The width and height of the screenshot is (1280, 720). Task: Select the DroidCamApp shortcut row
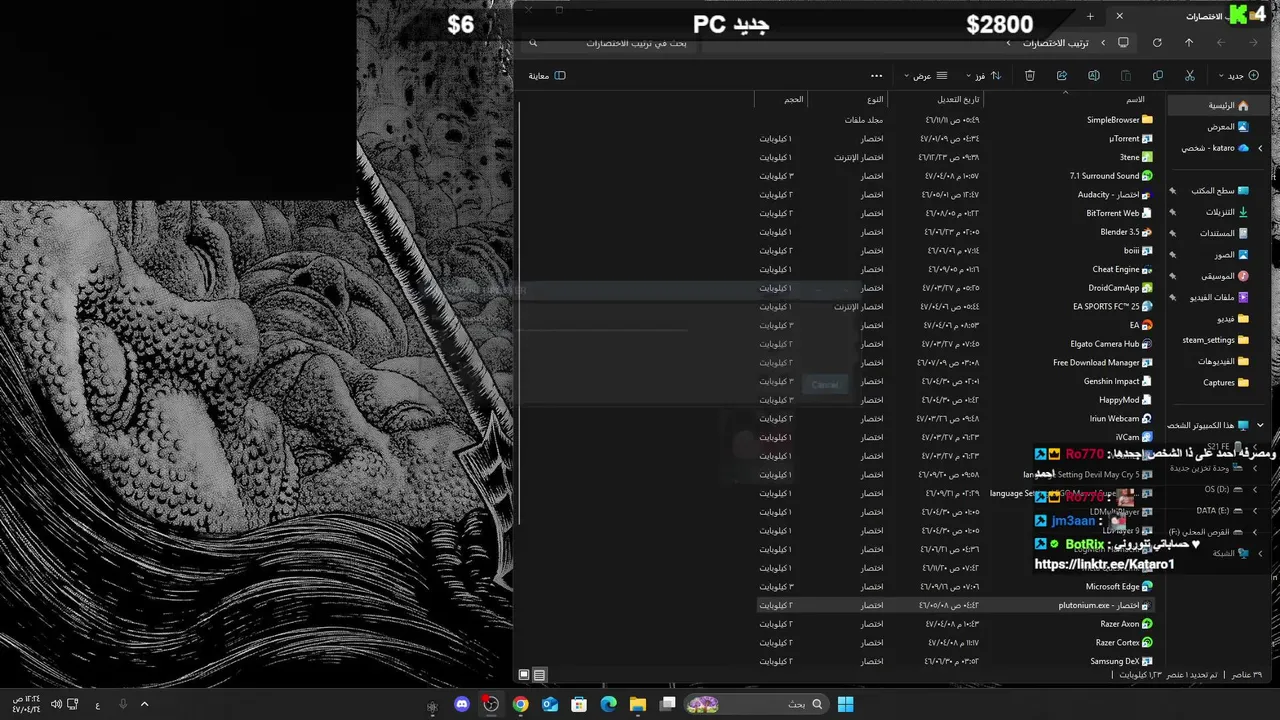pyautogui.click(x=955, y=288)
